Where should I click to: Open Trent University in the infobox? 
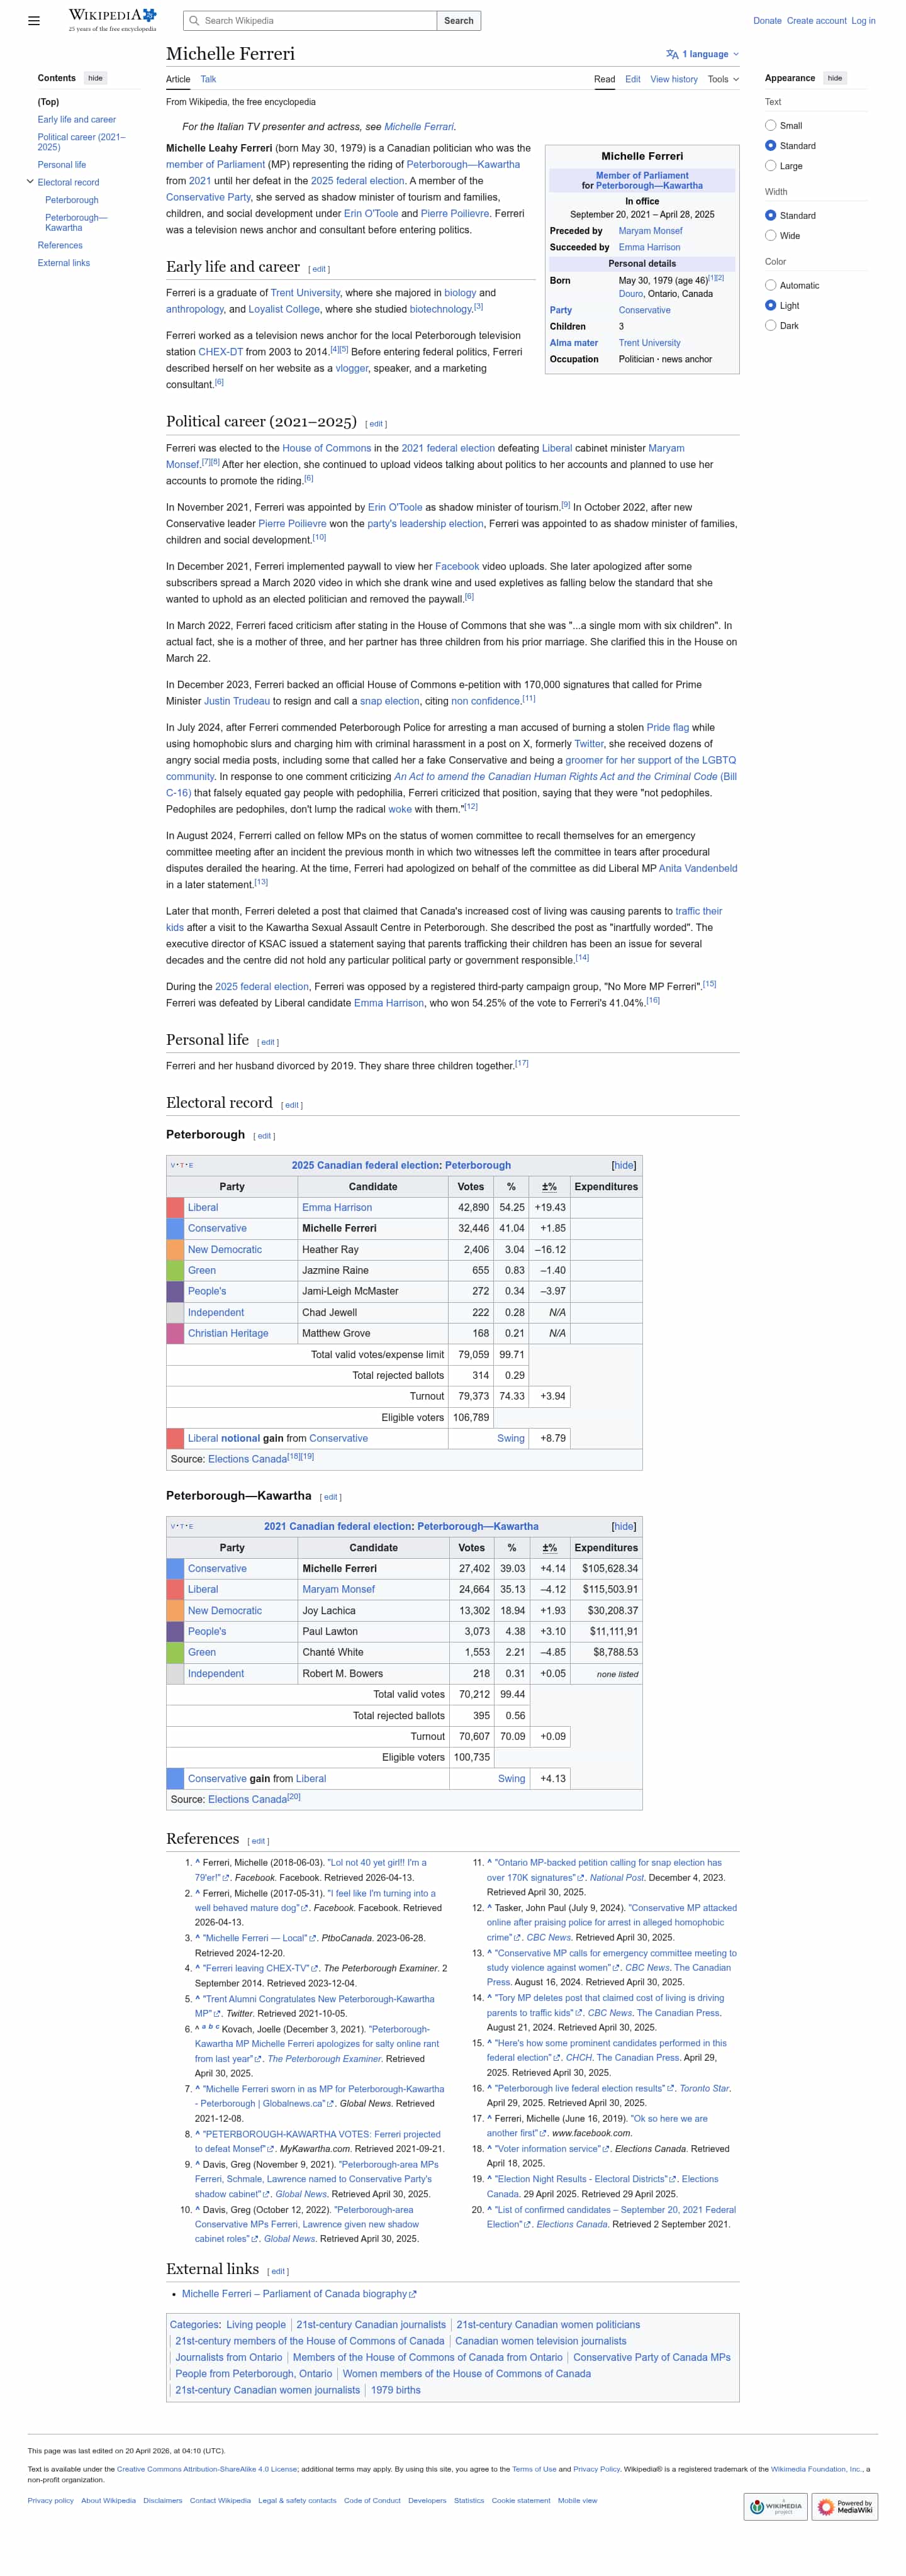tap(649, 343)
